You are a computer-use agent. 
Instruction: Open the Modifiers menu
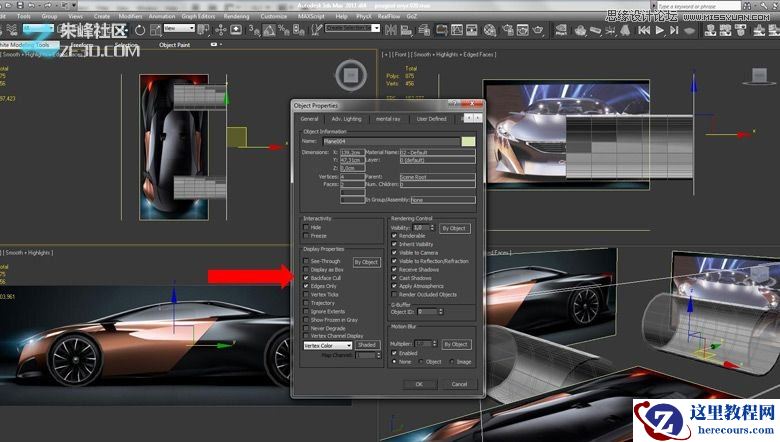(130, 16)
